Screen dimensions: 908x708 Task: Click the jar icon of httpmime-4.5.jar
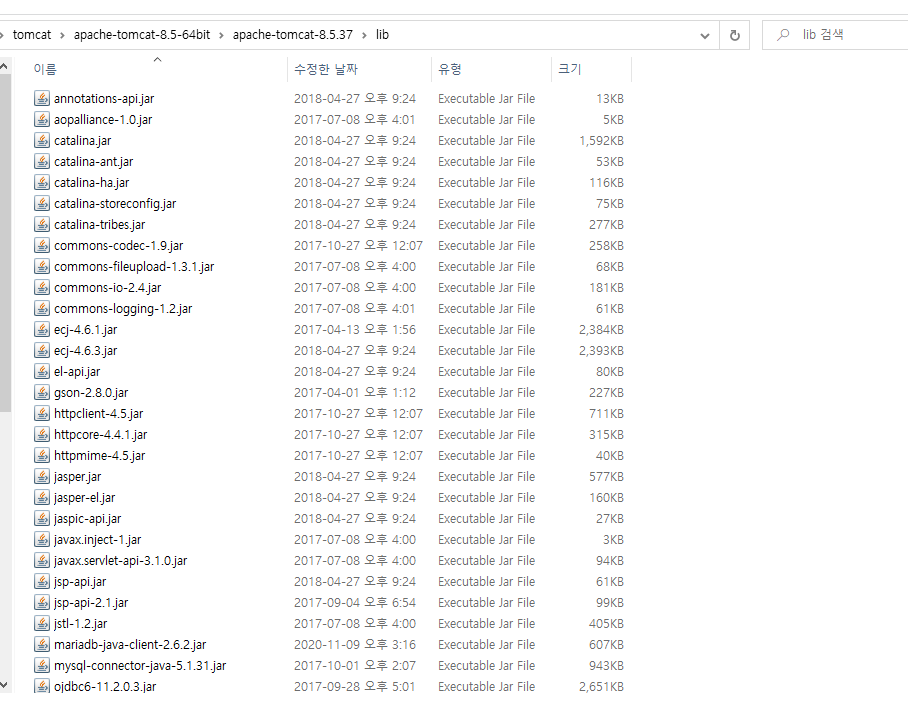click(x=42, y=456)
